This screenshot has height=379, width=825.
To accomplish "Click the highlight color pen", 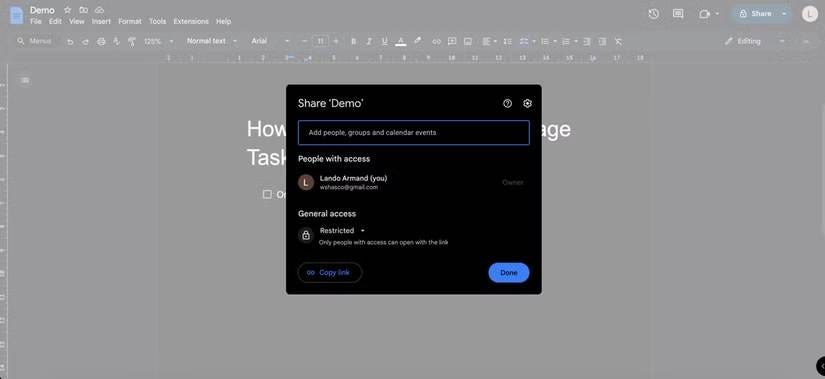I will 417,41.
